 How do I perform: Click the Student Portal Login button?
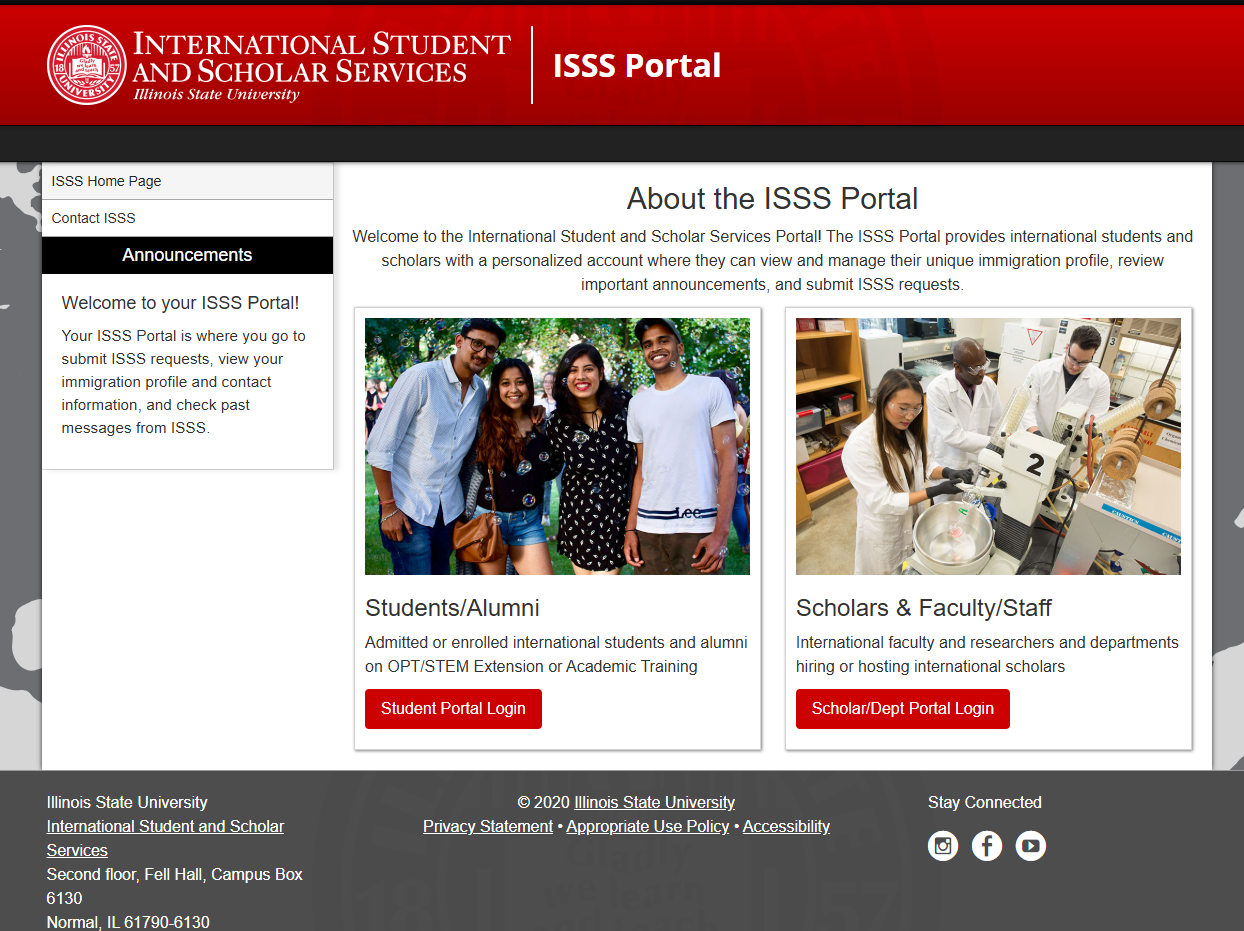pyautogui.click(x=453, y=708)
